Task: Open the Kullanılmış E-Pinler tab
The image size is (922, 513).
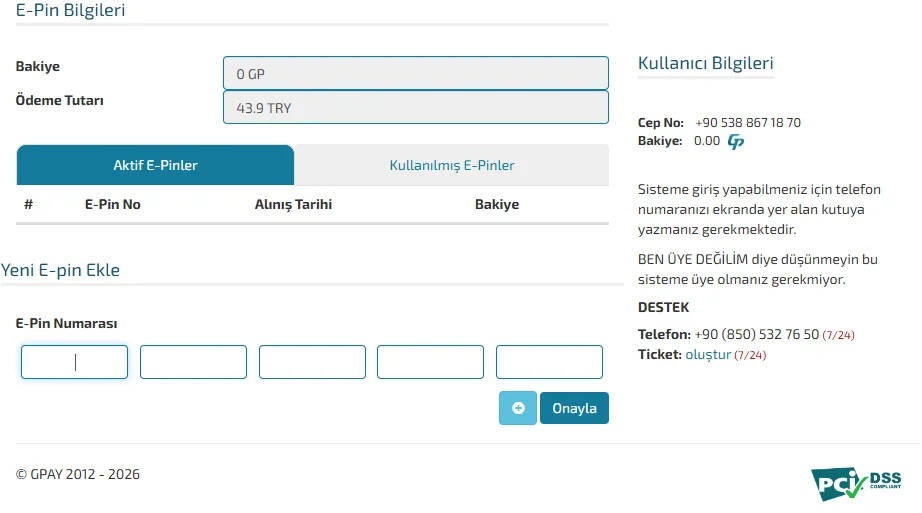Action: 452,165
